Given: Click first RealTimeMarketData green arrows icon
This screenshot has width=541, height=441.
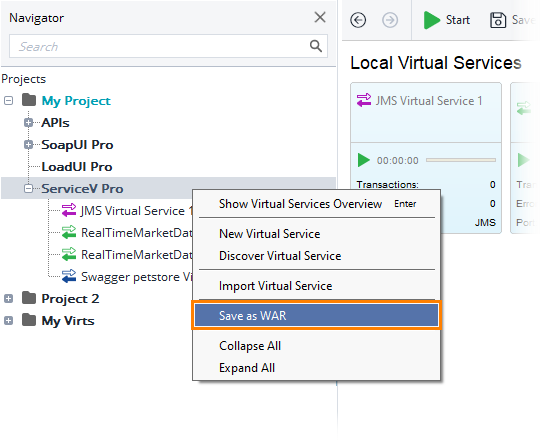Looking at the screenshot, I should click(69, 232).
